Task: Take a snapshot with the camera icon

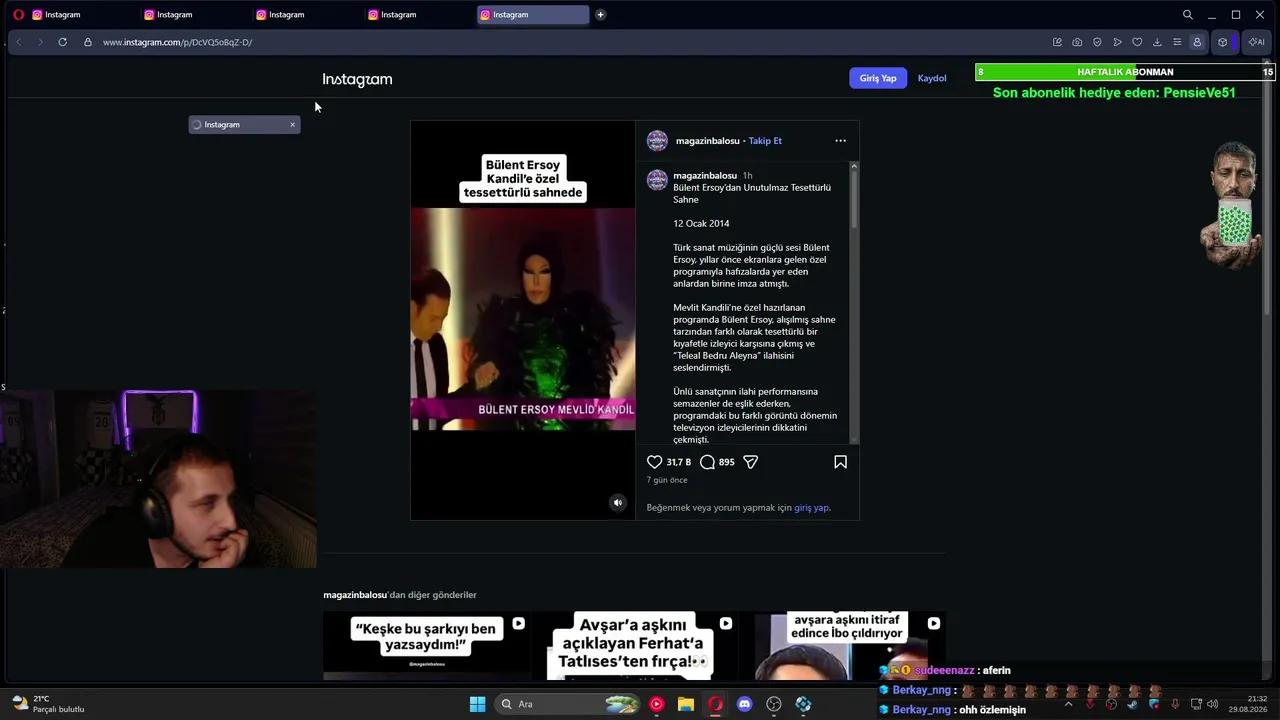Action: point(1077,42)
